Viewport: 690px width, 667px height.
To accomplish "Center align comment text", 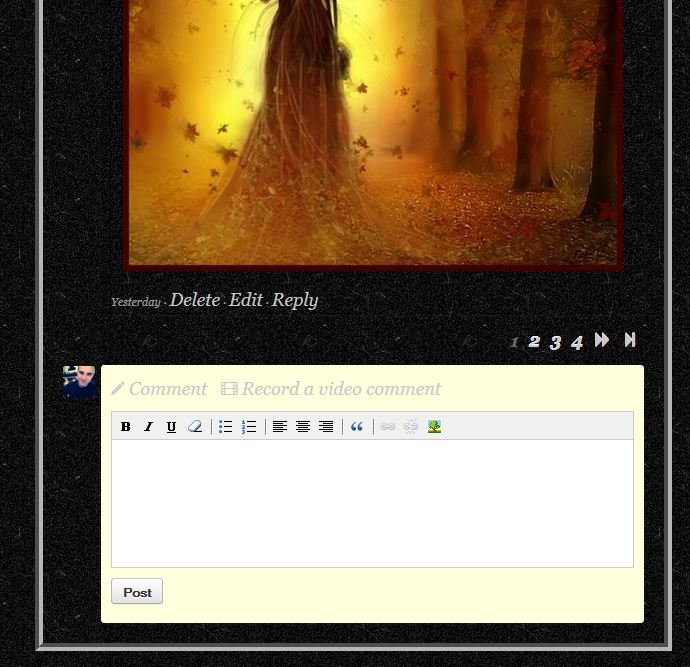I will (x=303, y=426).
